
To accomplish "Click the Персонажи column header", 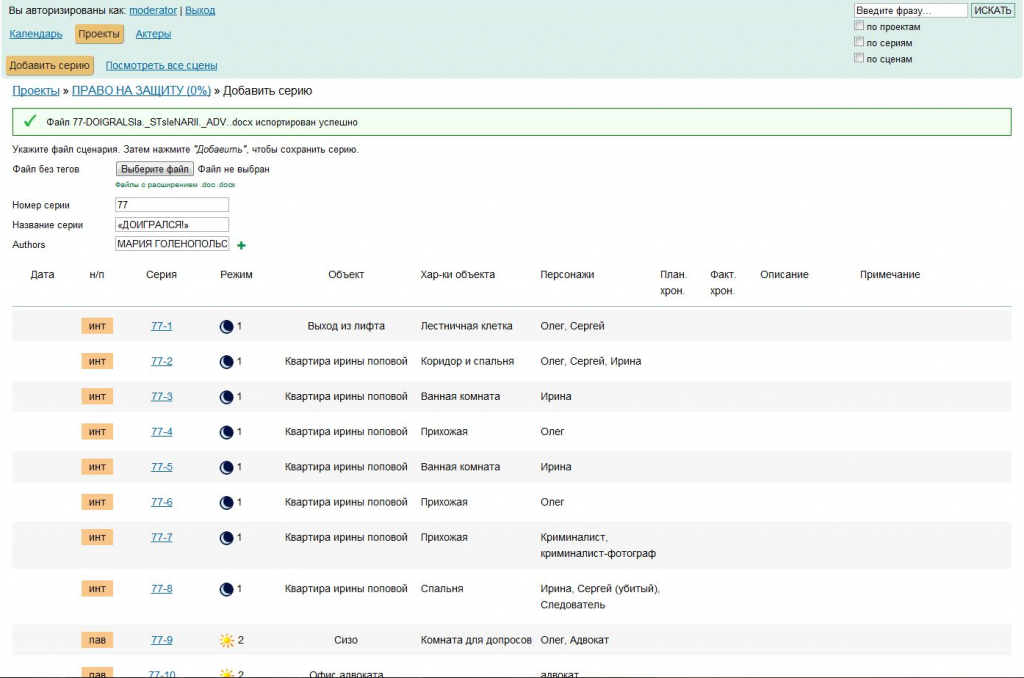I will pyautogui.click(x=567, y=275).
